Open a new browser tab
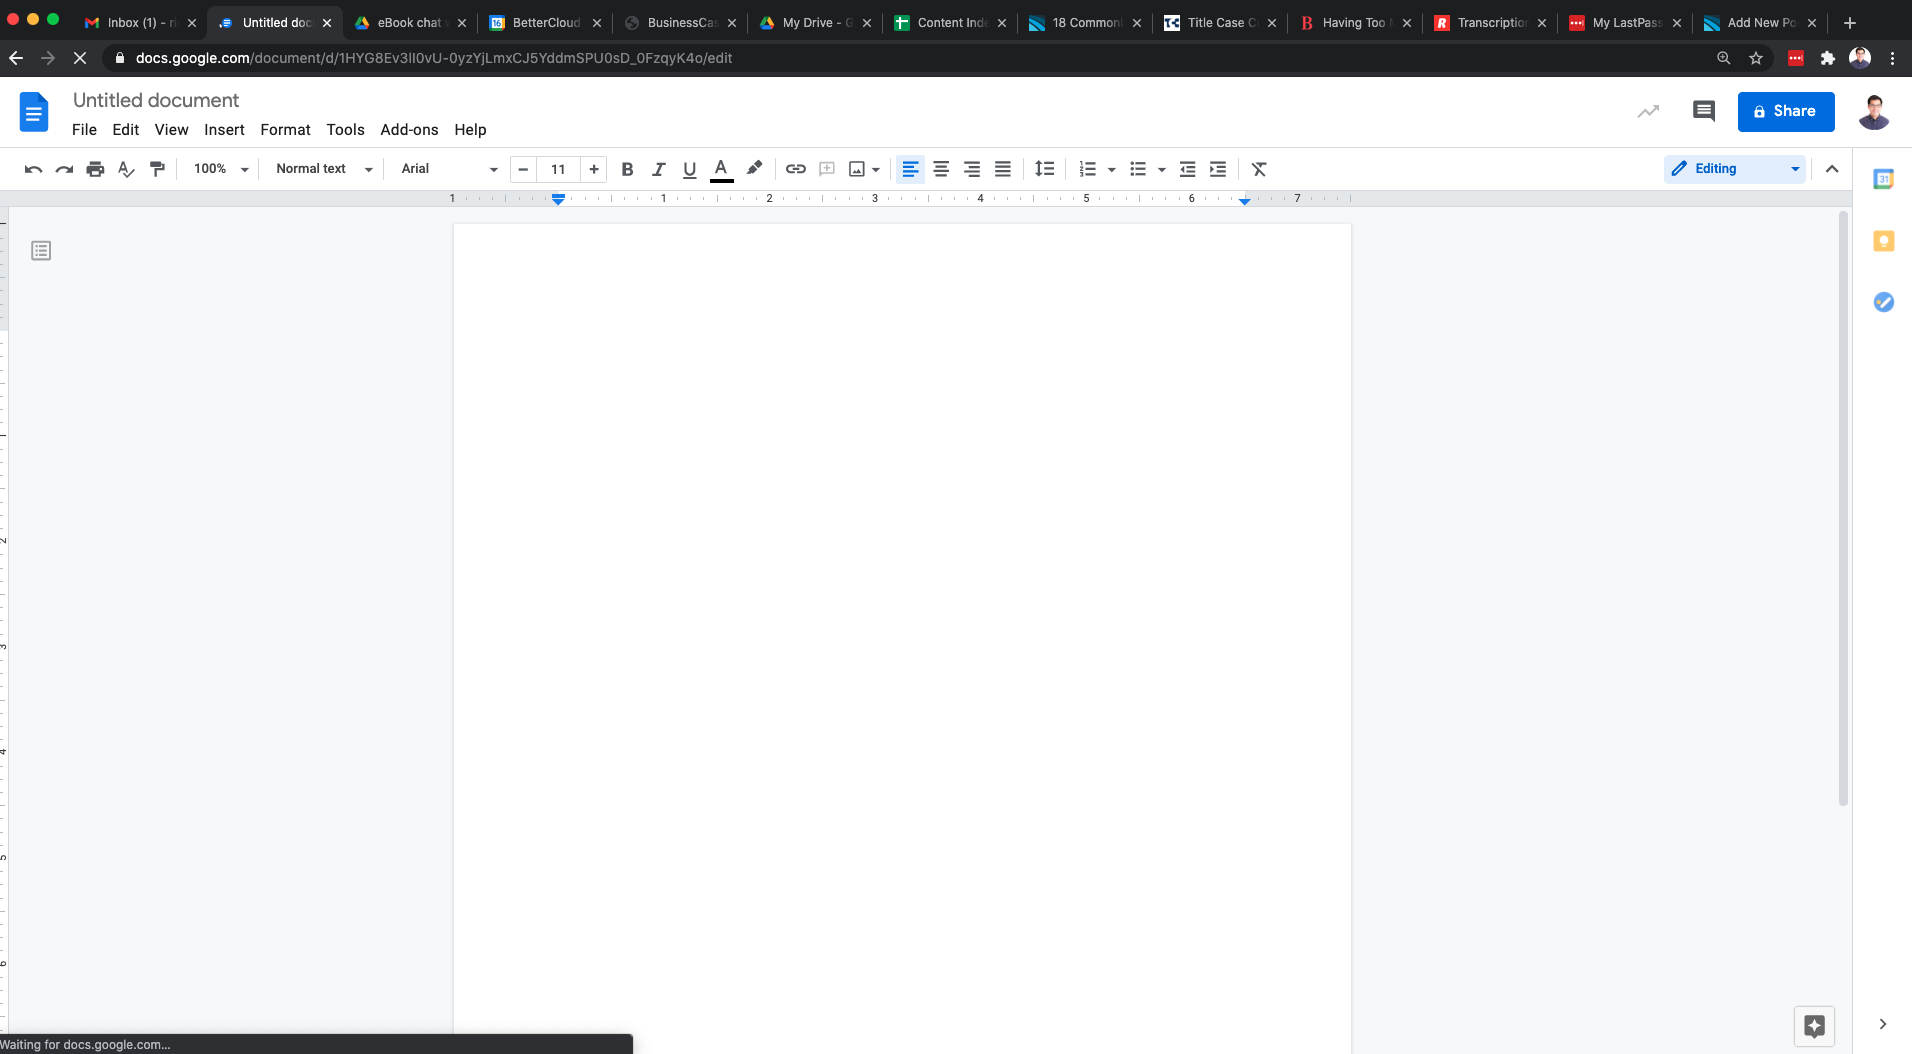Image resolution: width=1912 pixels, height=1054 pixels. tap(1850, 22)
